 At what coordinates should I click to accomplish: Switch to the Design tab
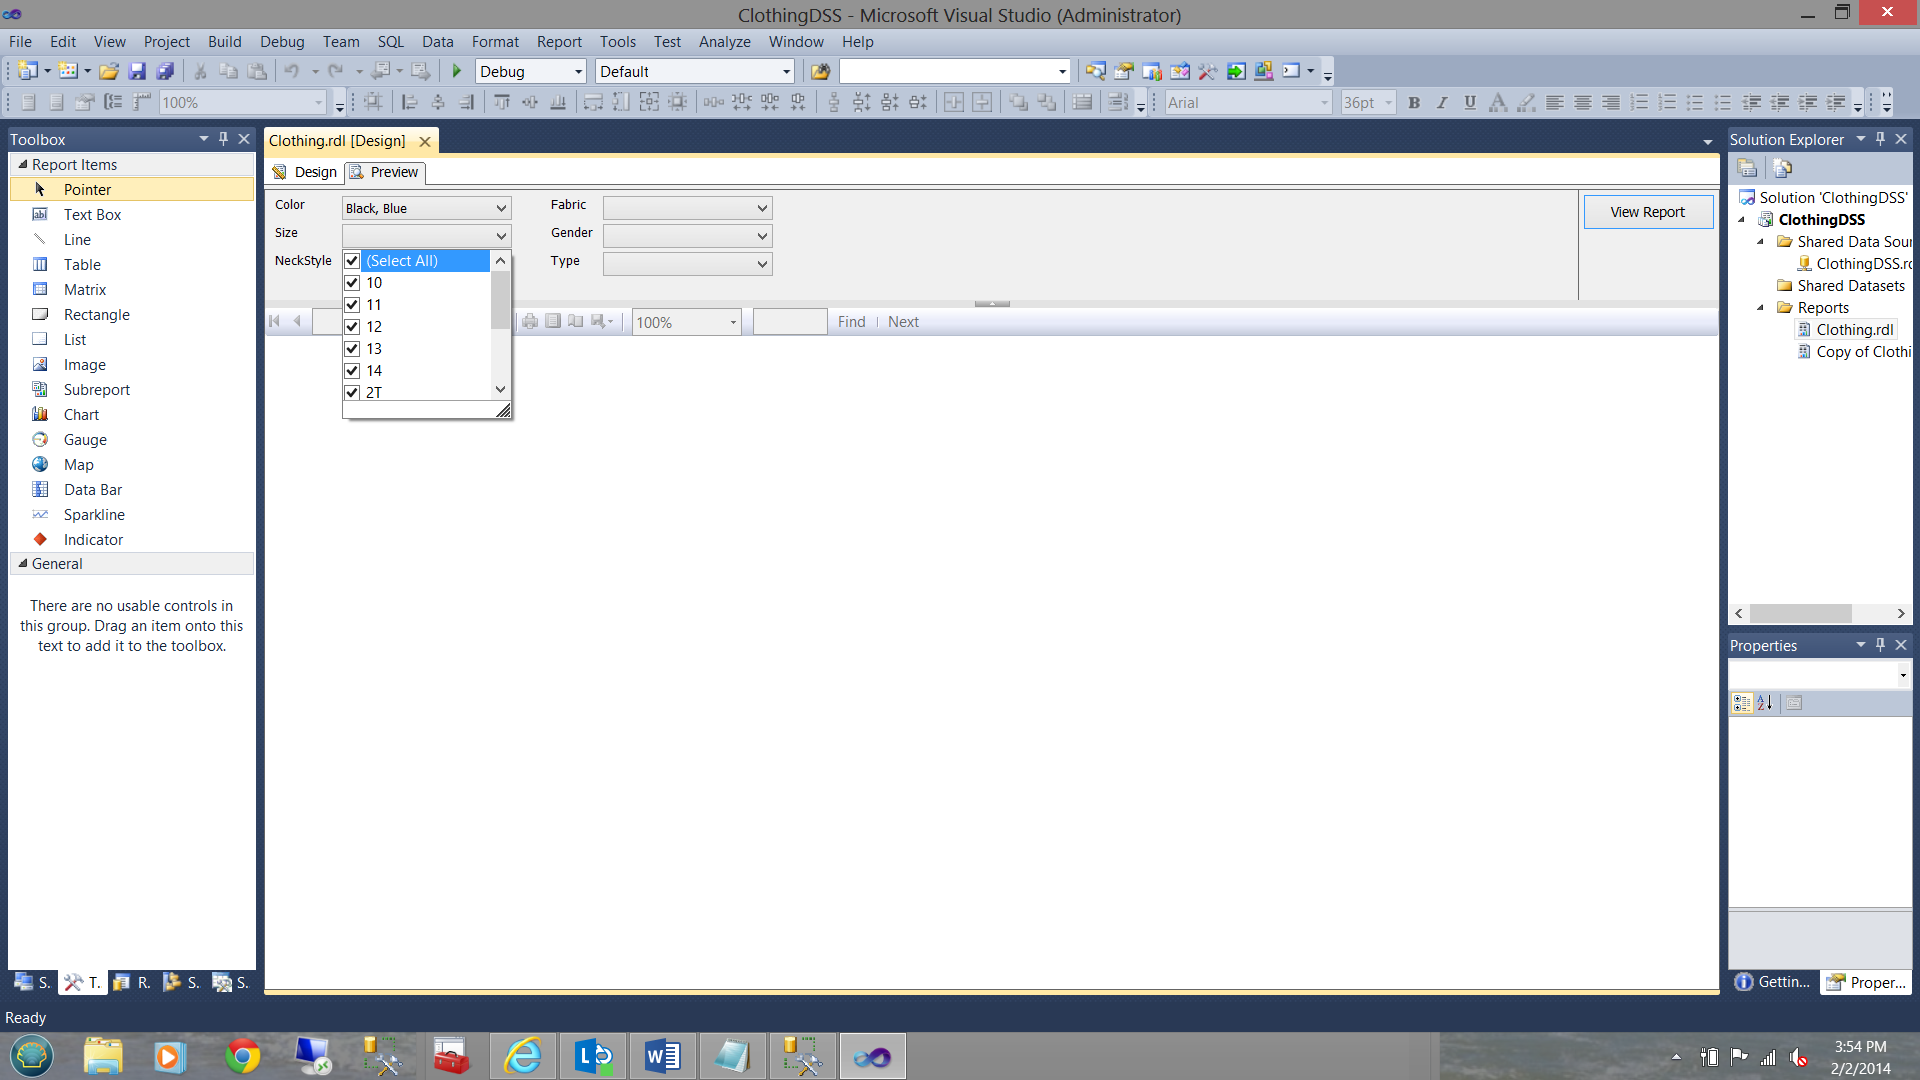tap(306, 172)
